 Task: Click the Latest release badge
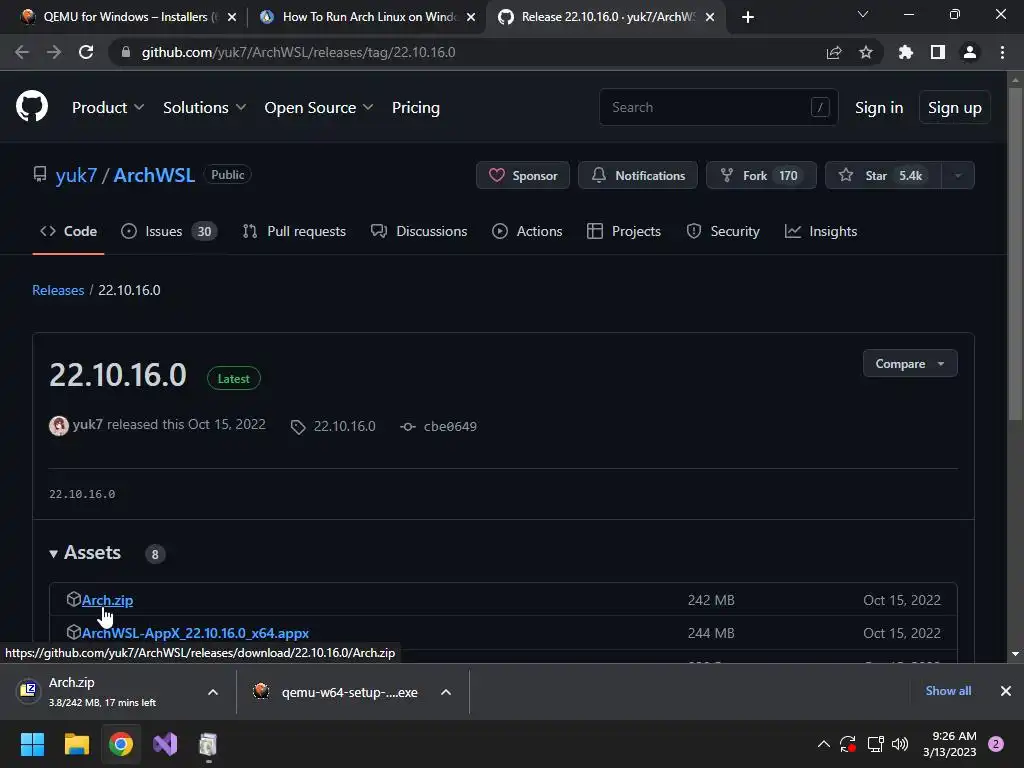[234, 378]
